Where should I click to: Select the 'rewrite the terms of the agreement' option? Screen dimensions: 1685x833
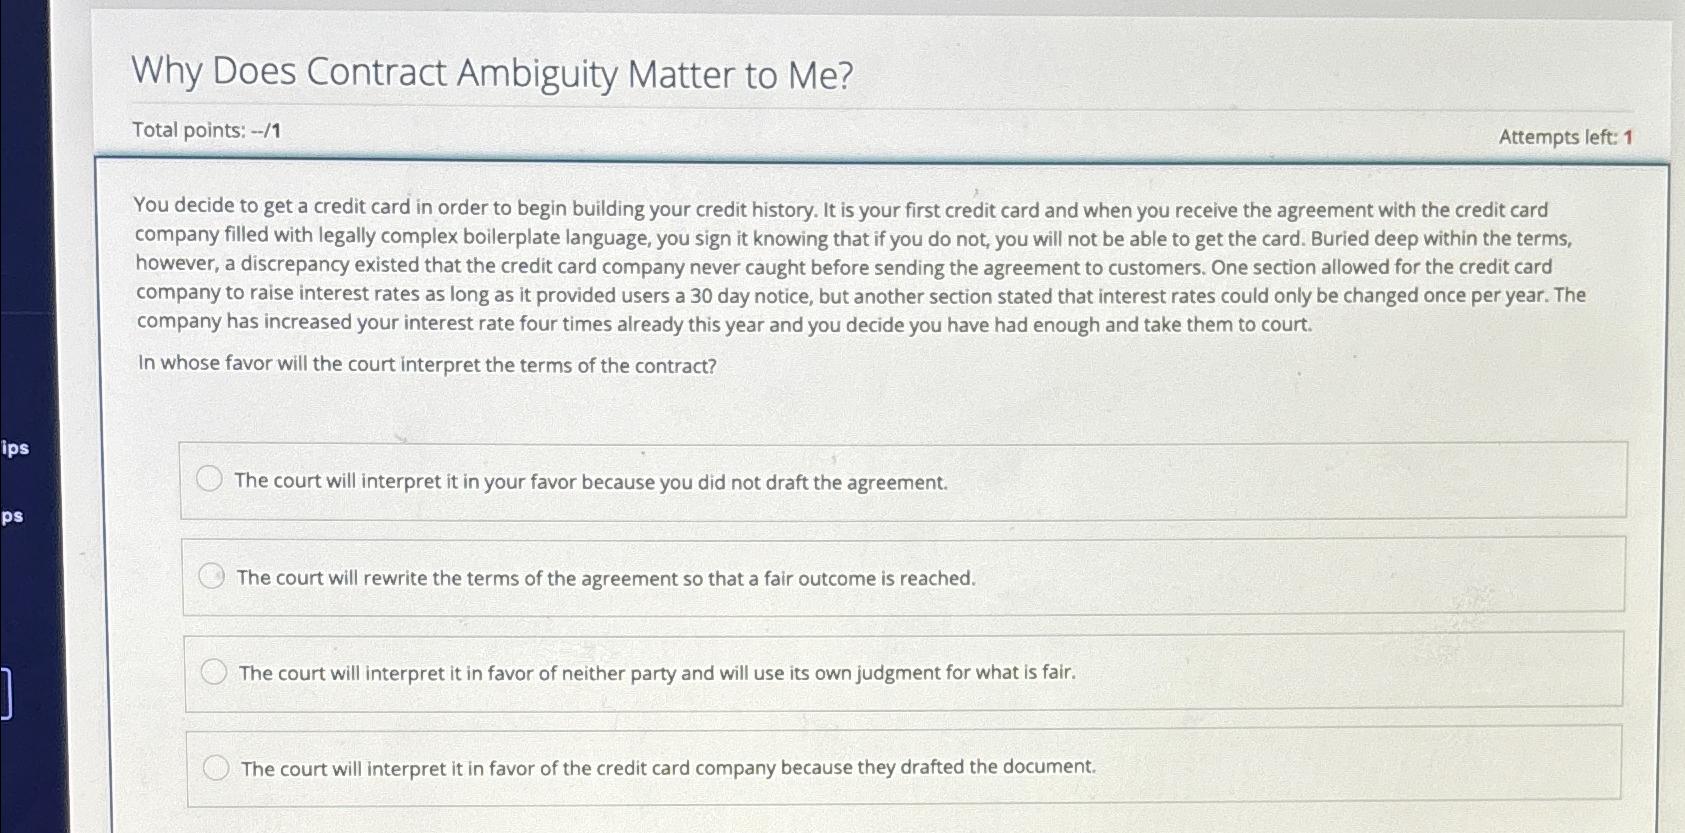214,576
